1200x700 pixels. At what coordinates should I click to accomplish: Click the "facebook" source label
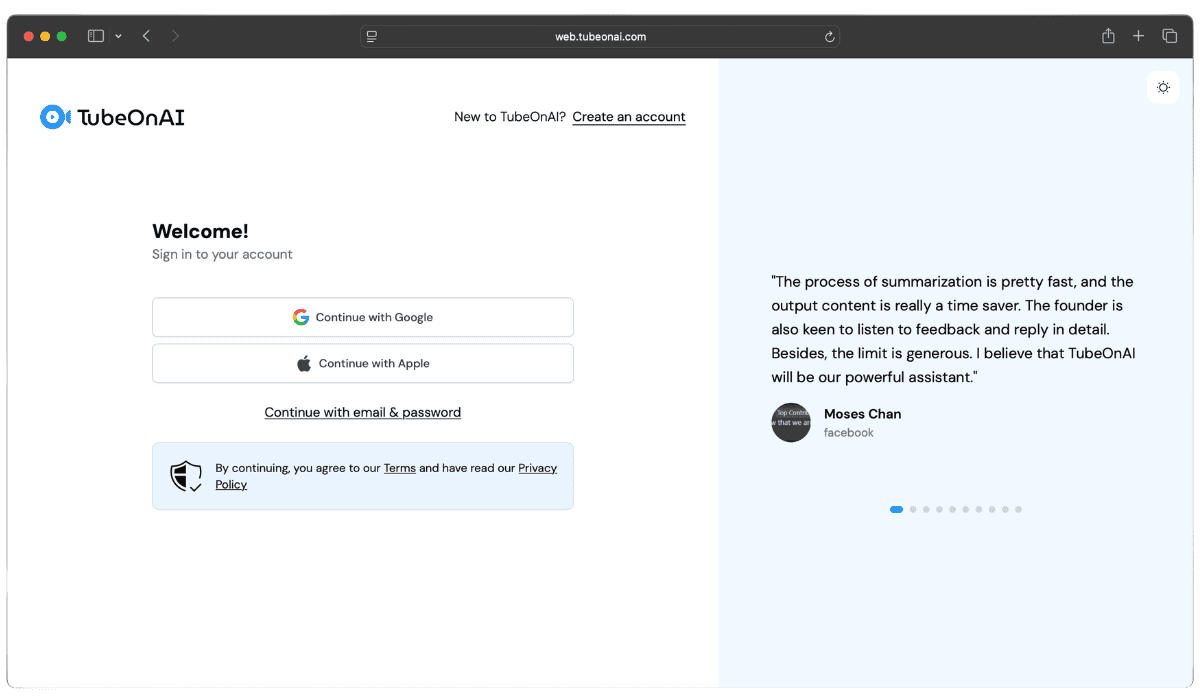coord(849,433)
